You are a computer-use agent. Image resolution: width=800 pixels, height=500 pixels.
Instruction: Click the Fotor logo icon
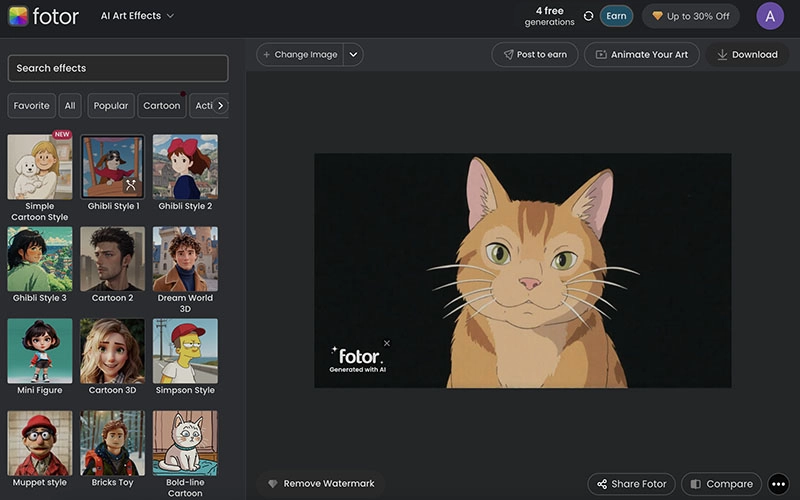click(18, 16)
